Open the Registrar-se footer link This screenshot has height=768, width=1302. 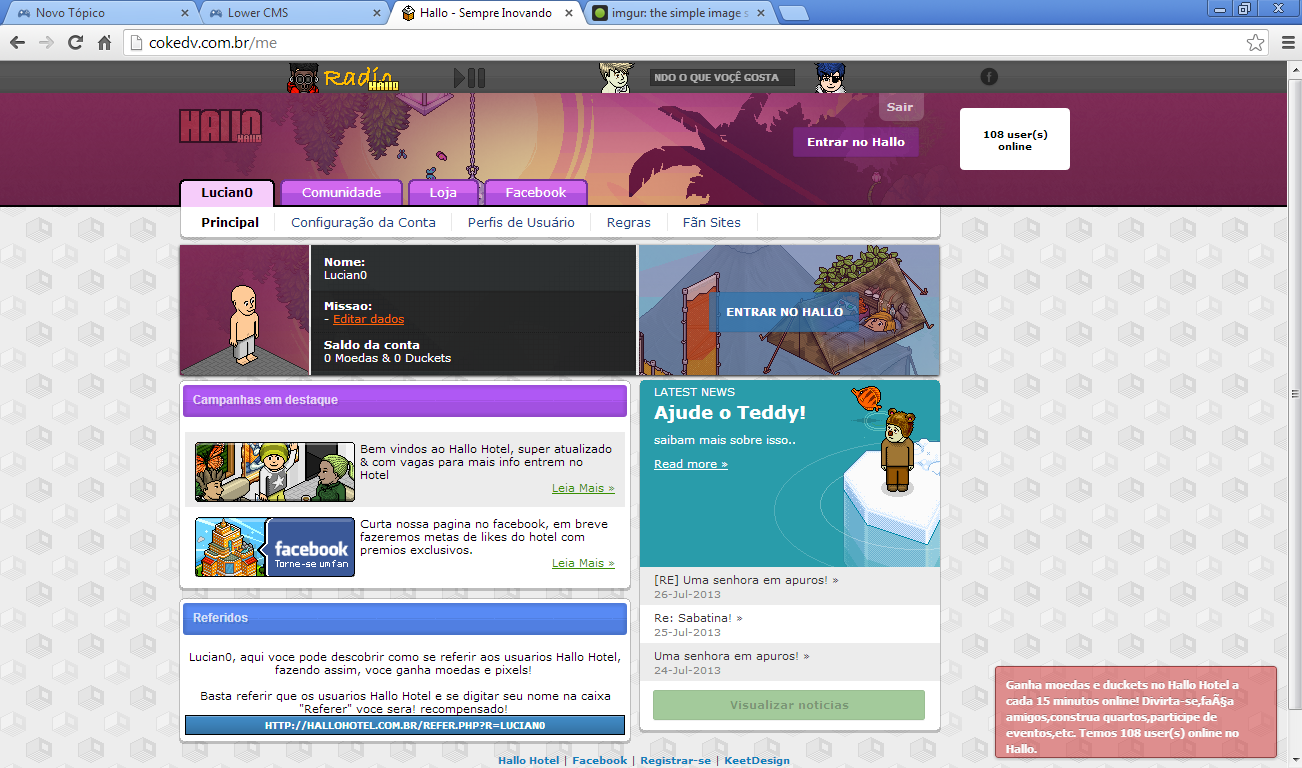(676, 761)
